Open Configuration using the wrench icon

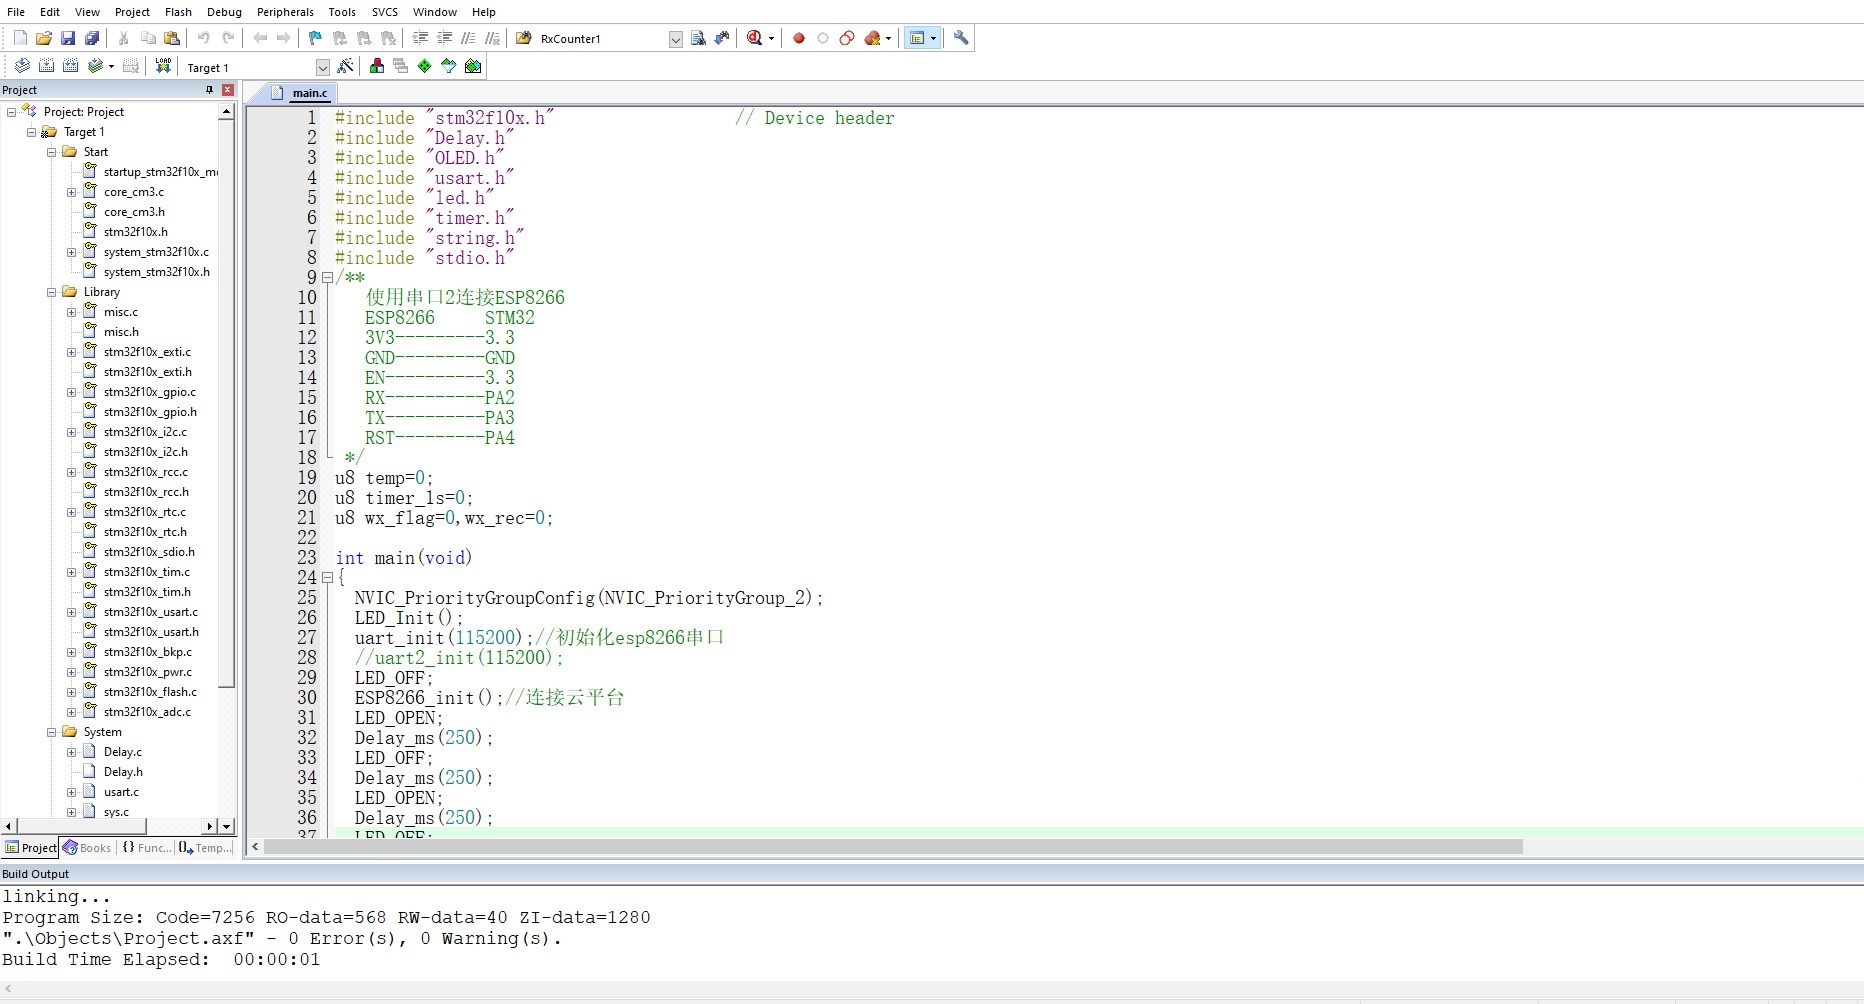click(961, 38)
